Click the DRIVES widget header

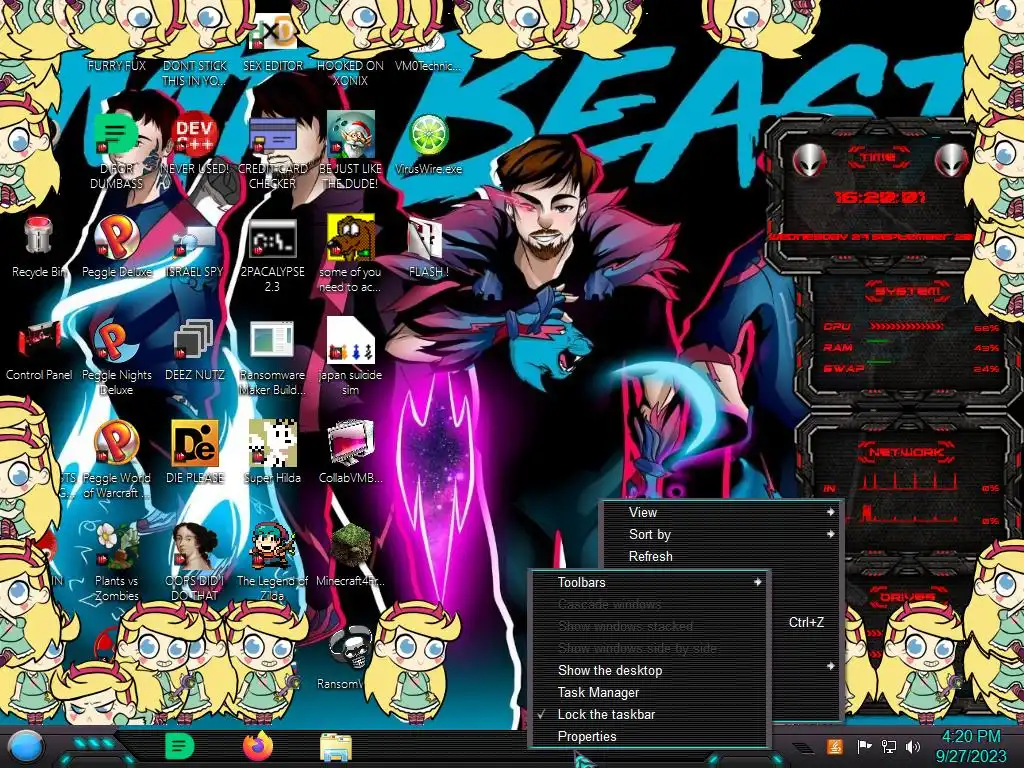[908, 597]
